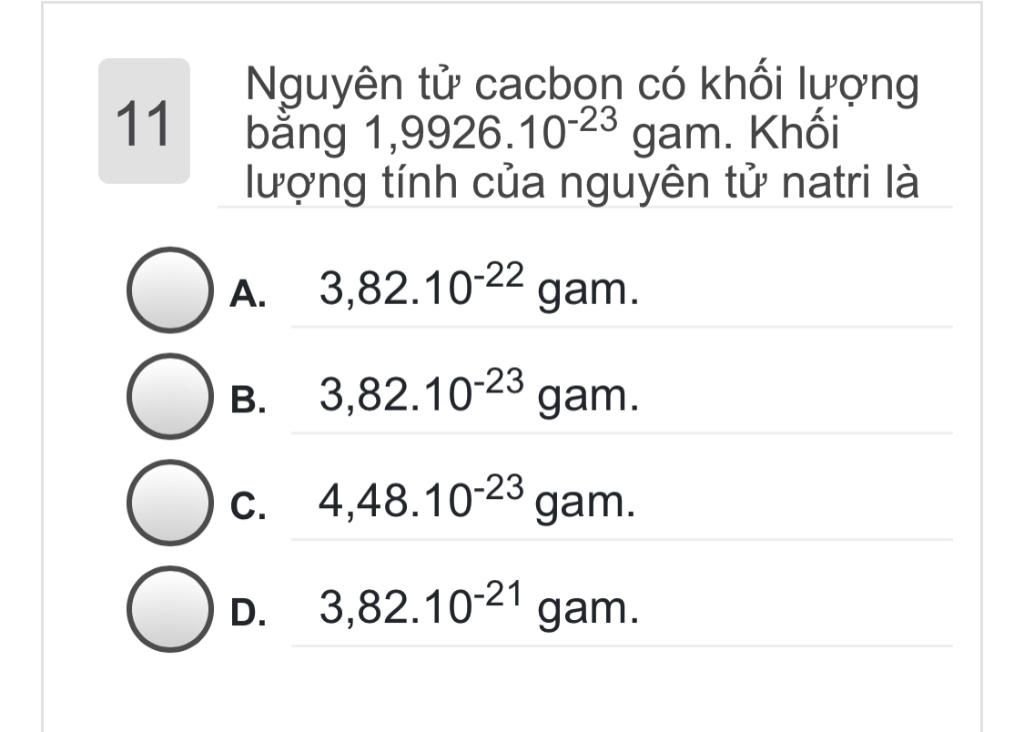
Task: Click "gam. Khối" in the question's second line
Action: [x=735, y=134]
